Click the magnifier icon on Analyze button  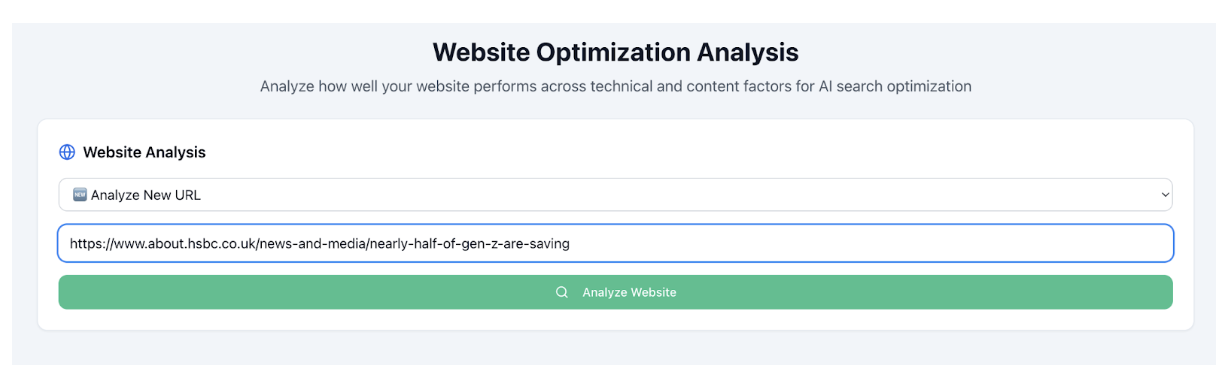coord(562,292)
